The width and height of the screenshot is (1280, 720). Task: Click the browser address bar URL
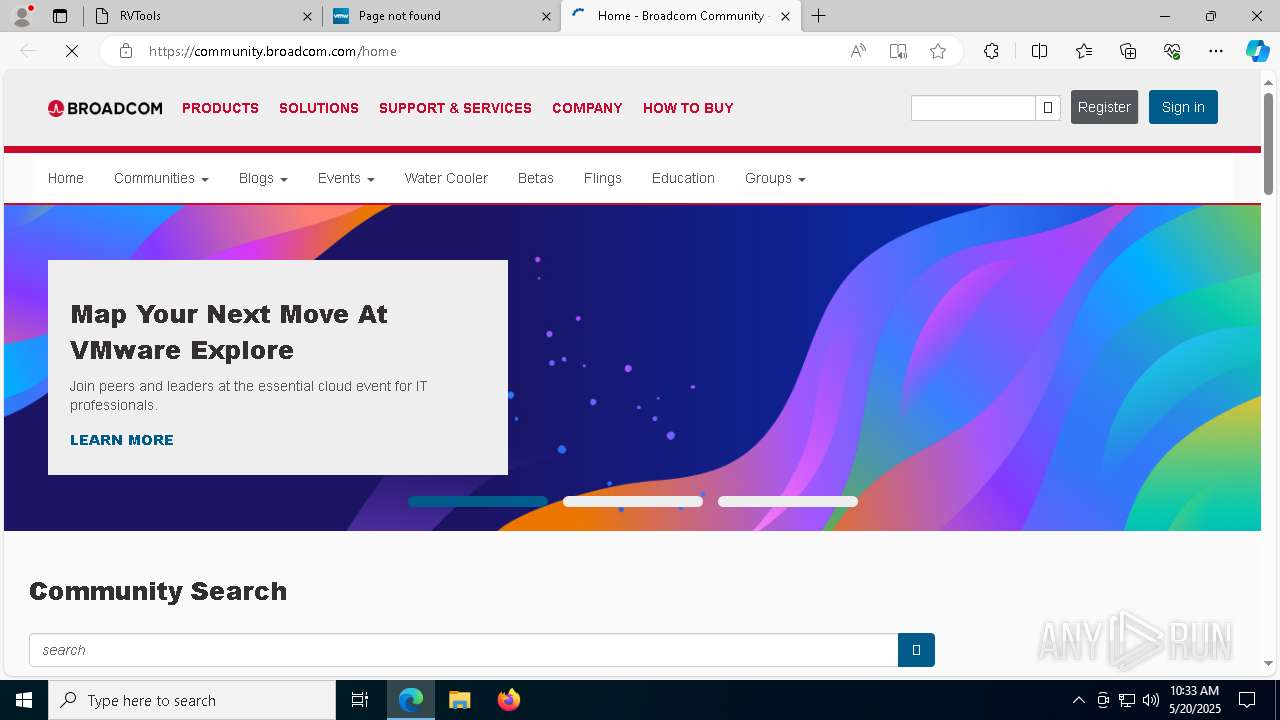click(272, 51)
